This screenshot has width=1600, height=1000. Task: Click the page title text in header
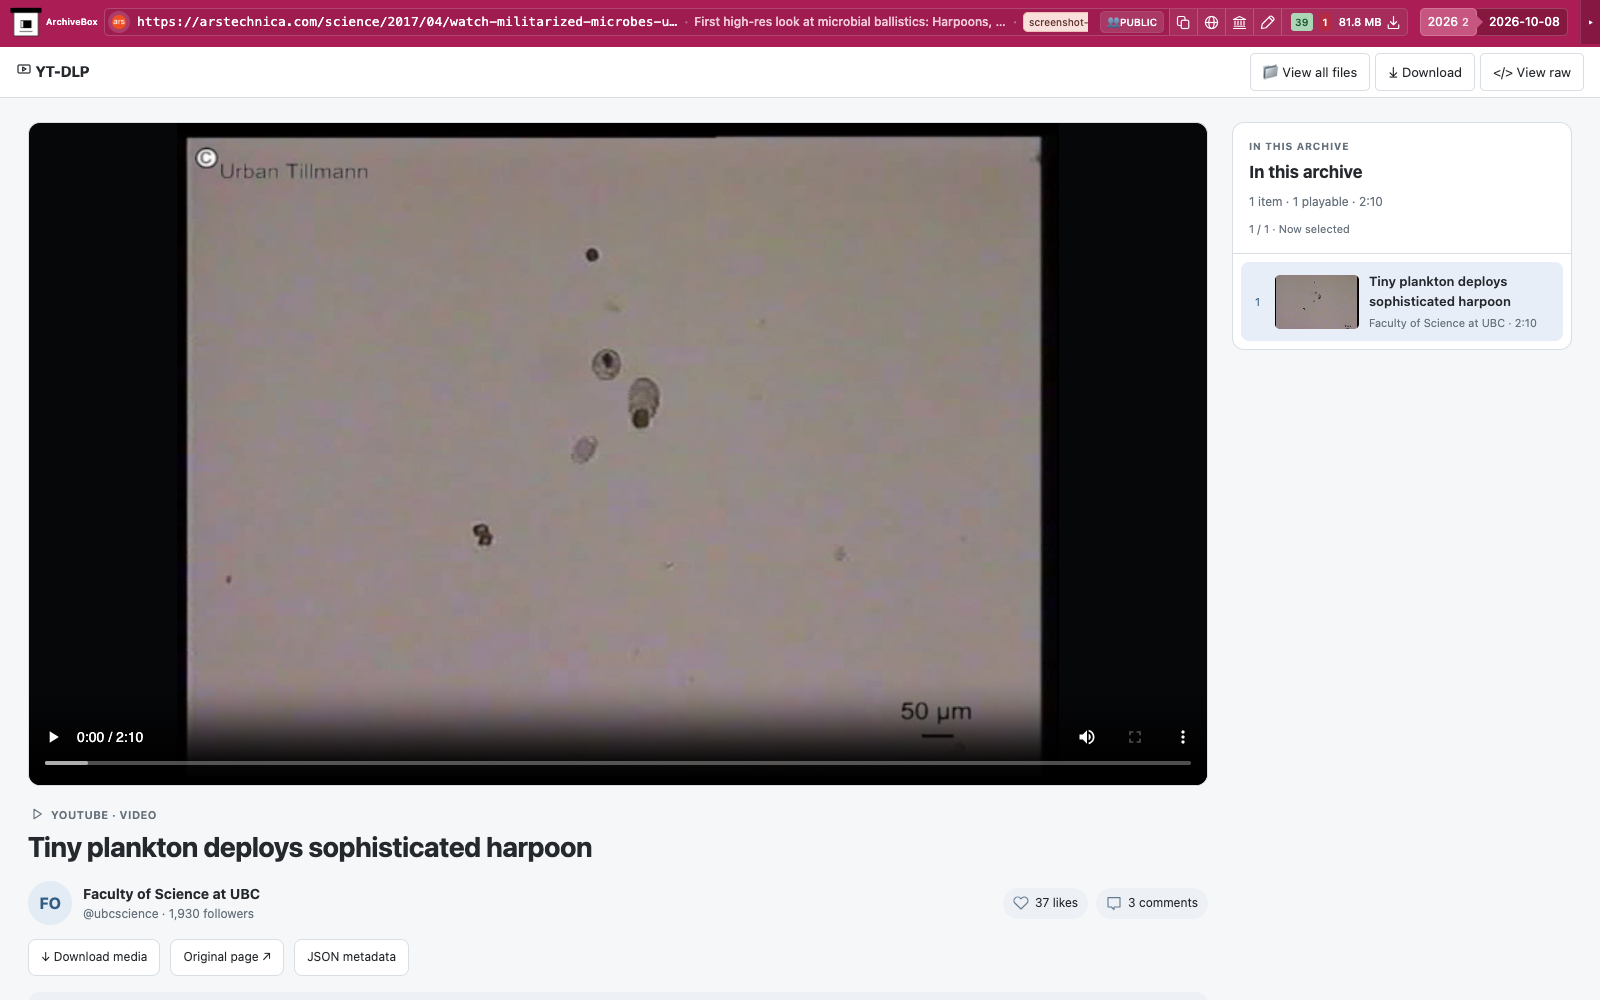pyautogui.click(x=850, y=22)
